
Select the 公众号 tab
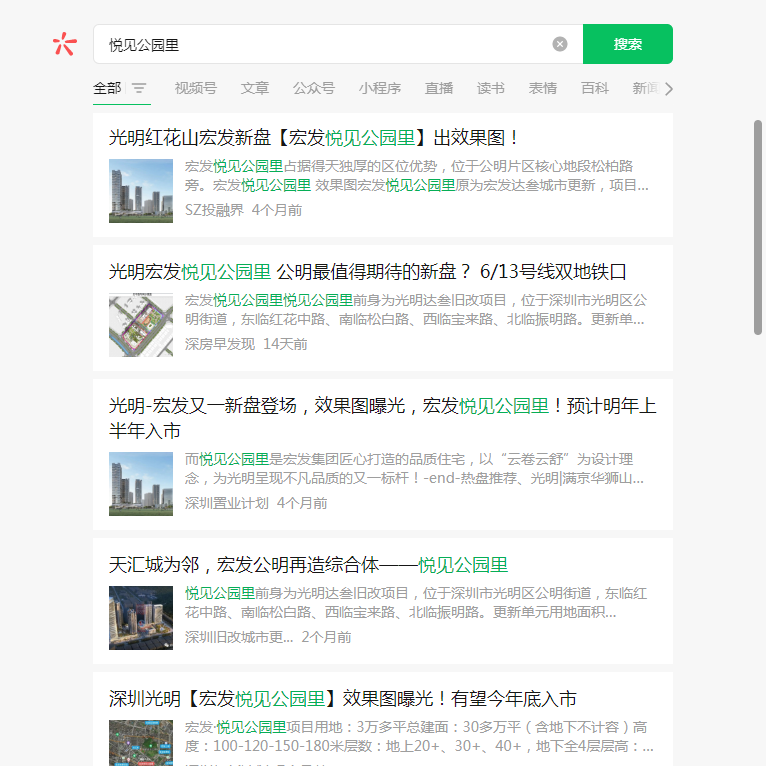point(313,88)
